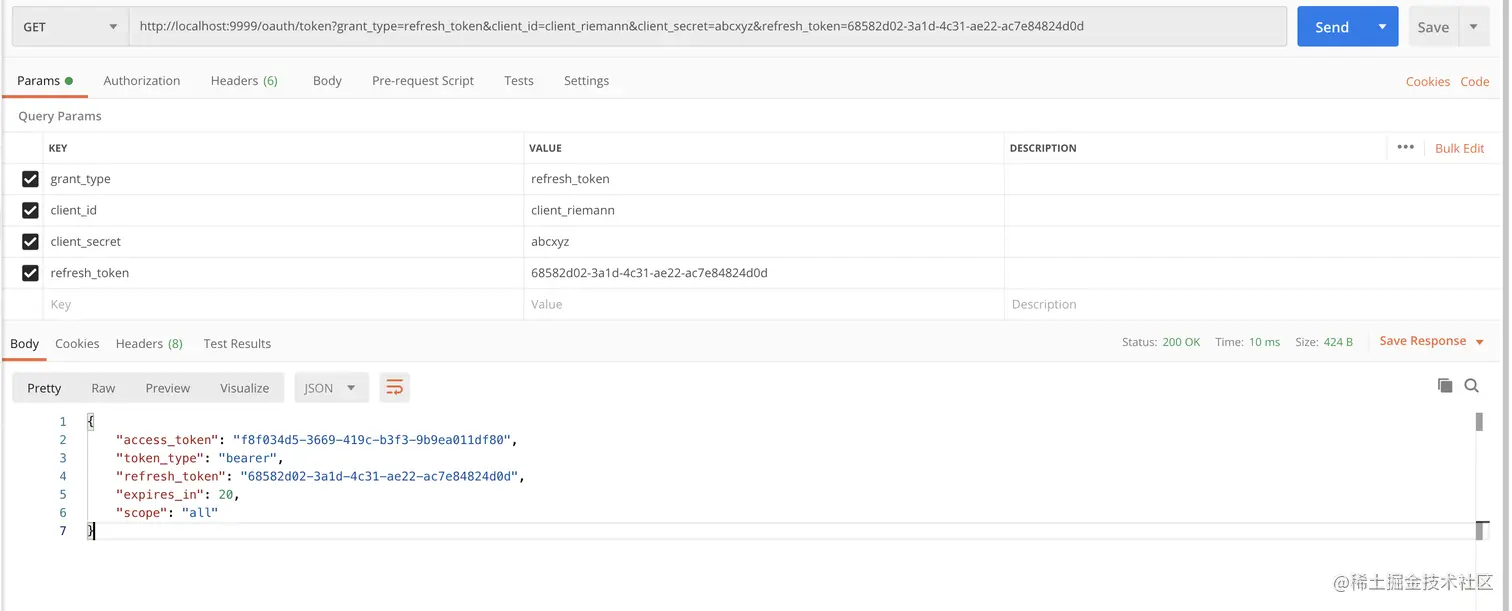This screenshot has height=611, width=1512.
Task: Click the Bulk Edit link
Action: point(1459,148)
